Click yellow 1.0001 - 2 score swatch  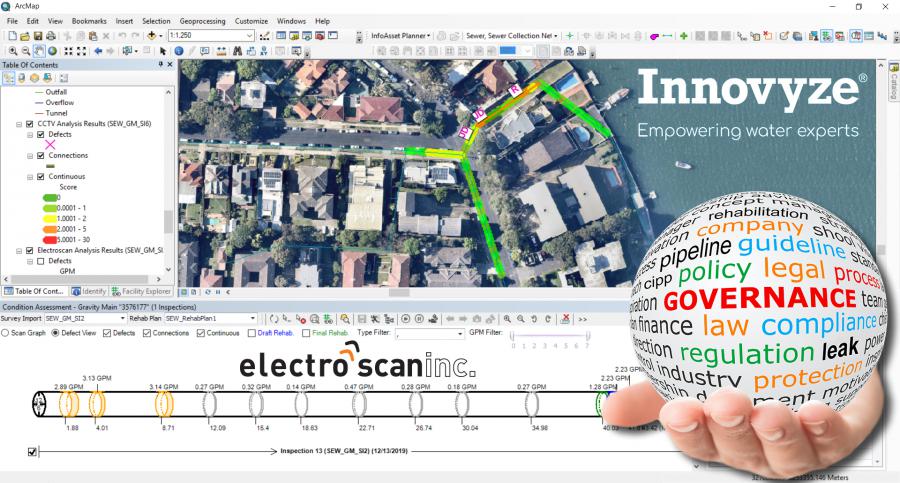click(x=50, y=219)
